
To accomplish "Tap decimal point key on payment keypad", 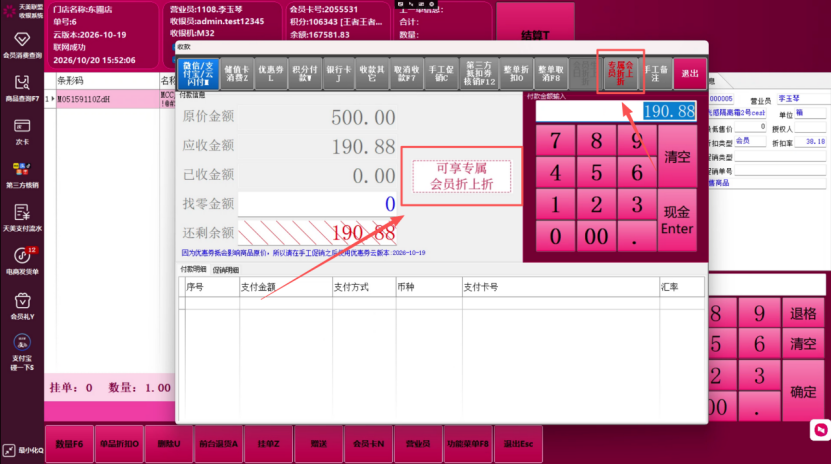I will [x=637, y=236].
